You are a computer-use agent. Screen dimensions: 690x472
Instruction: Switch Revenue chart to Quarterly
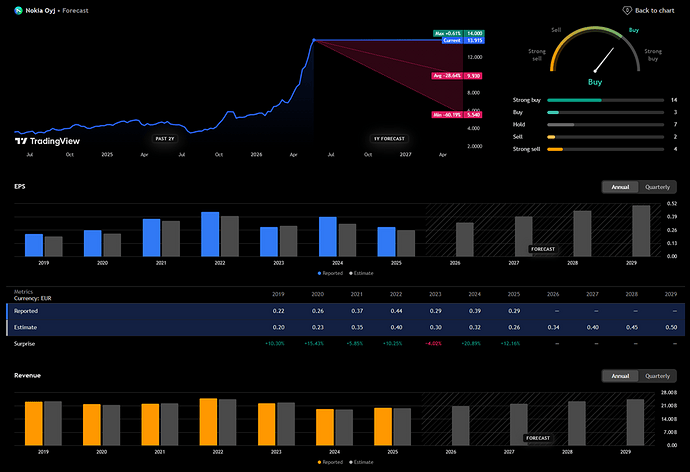(x=657, y=376)
